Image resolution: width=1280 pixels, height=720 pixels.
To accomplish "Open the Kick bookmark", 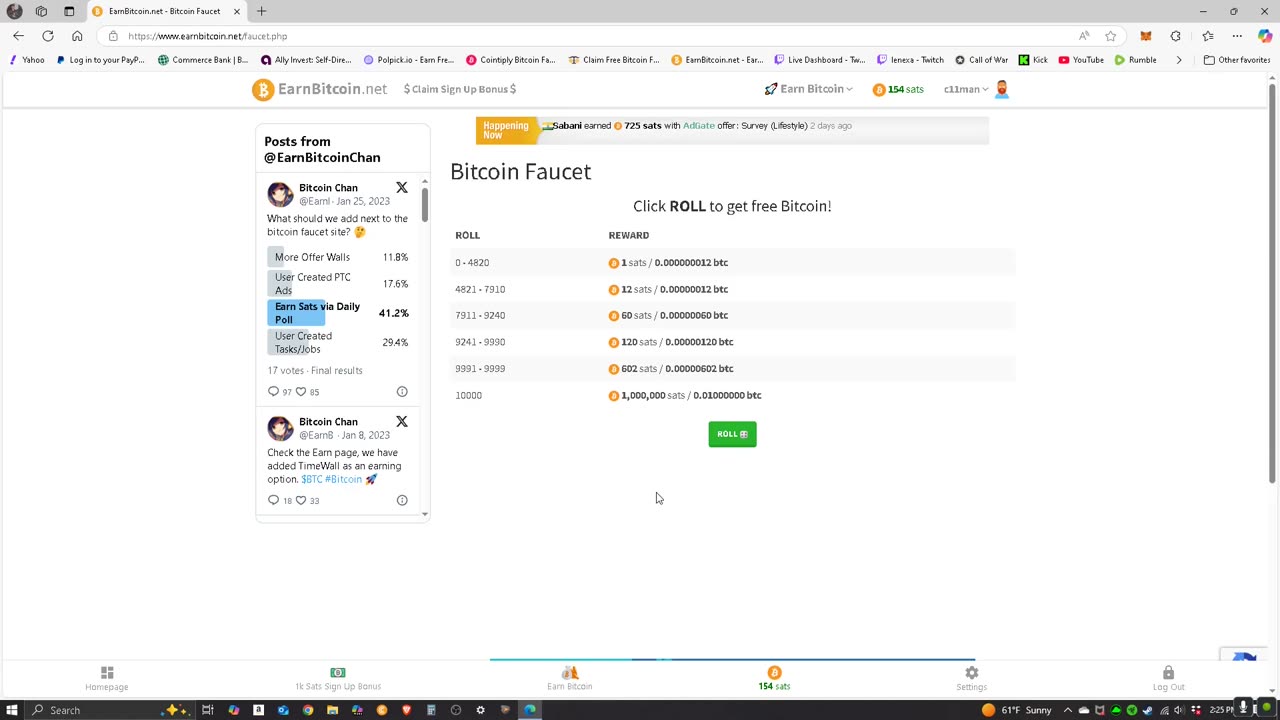I will coord(1033,60).
